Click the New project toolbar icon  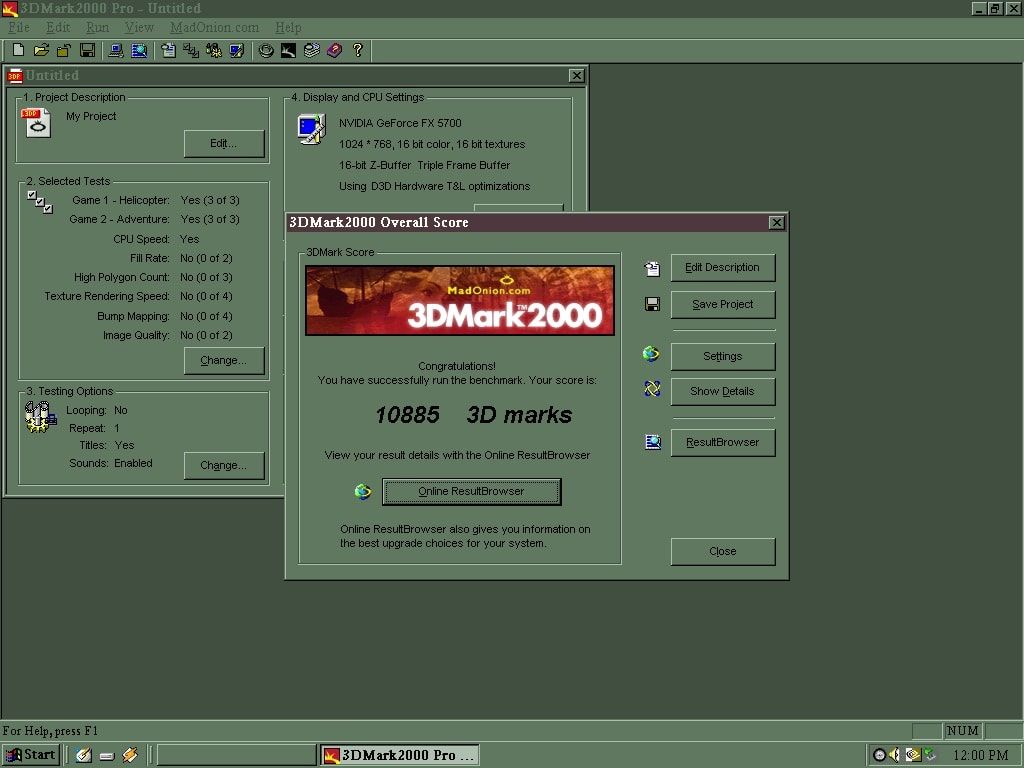pos(18,50)
